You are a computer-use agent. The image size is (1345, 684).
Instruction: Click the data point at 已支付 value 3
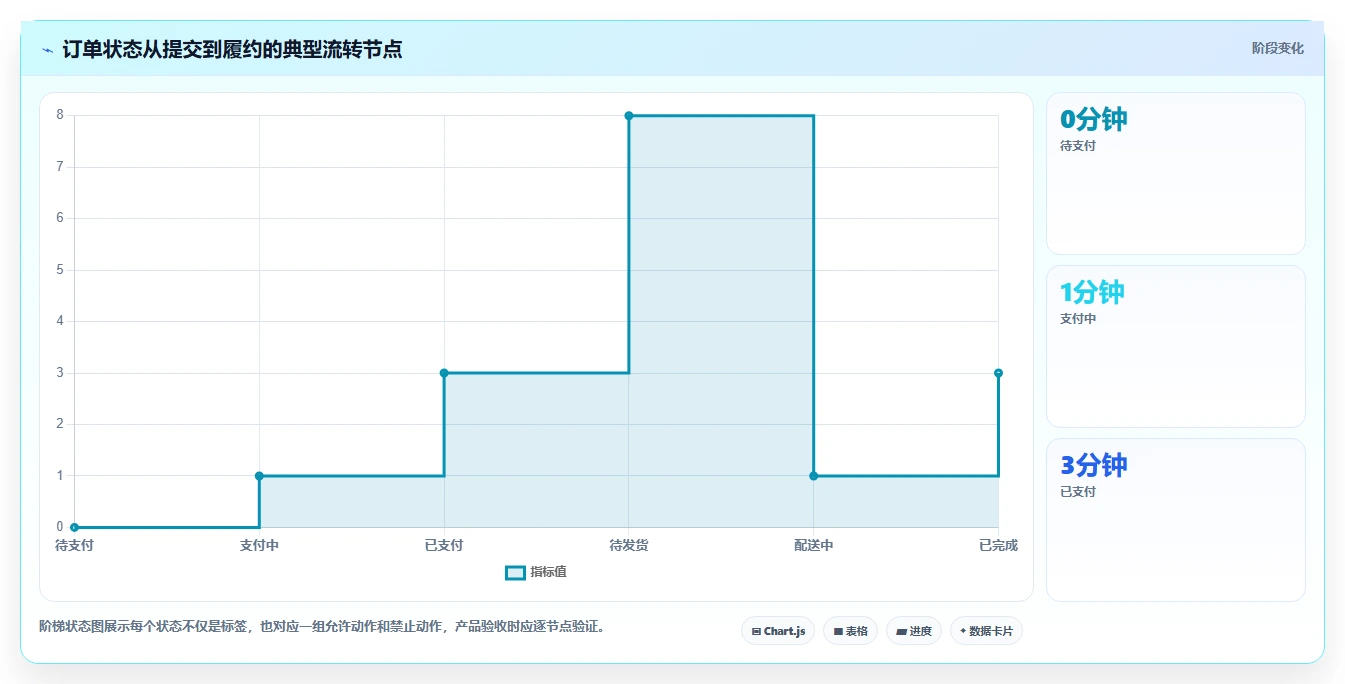tap(444, 373)
